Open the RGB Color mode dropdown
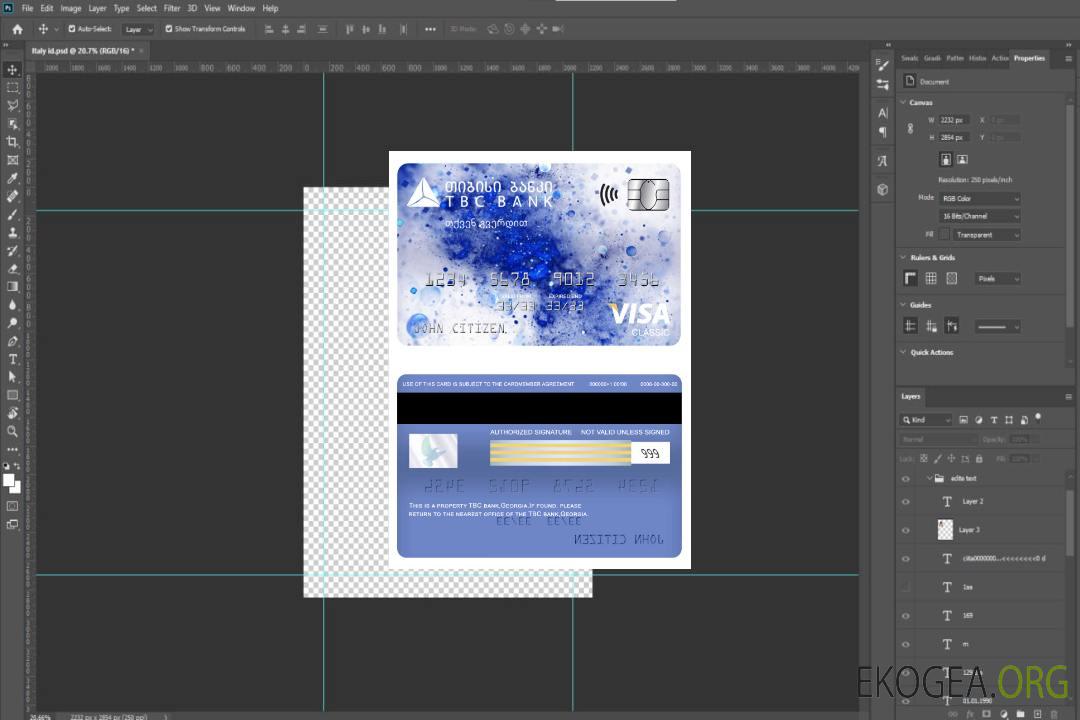Image resolution: width=1080 pixels, height=720 pixels. (979, 198)
